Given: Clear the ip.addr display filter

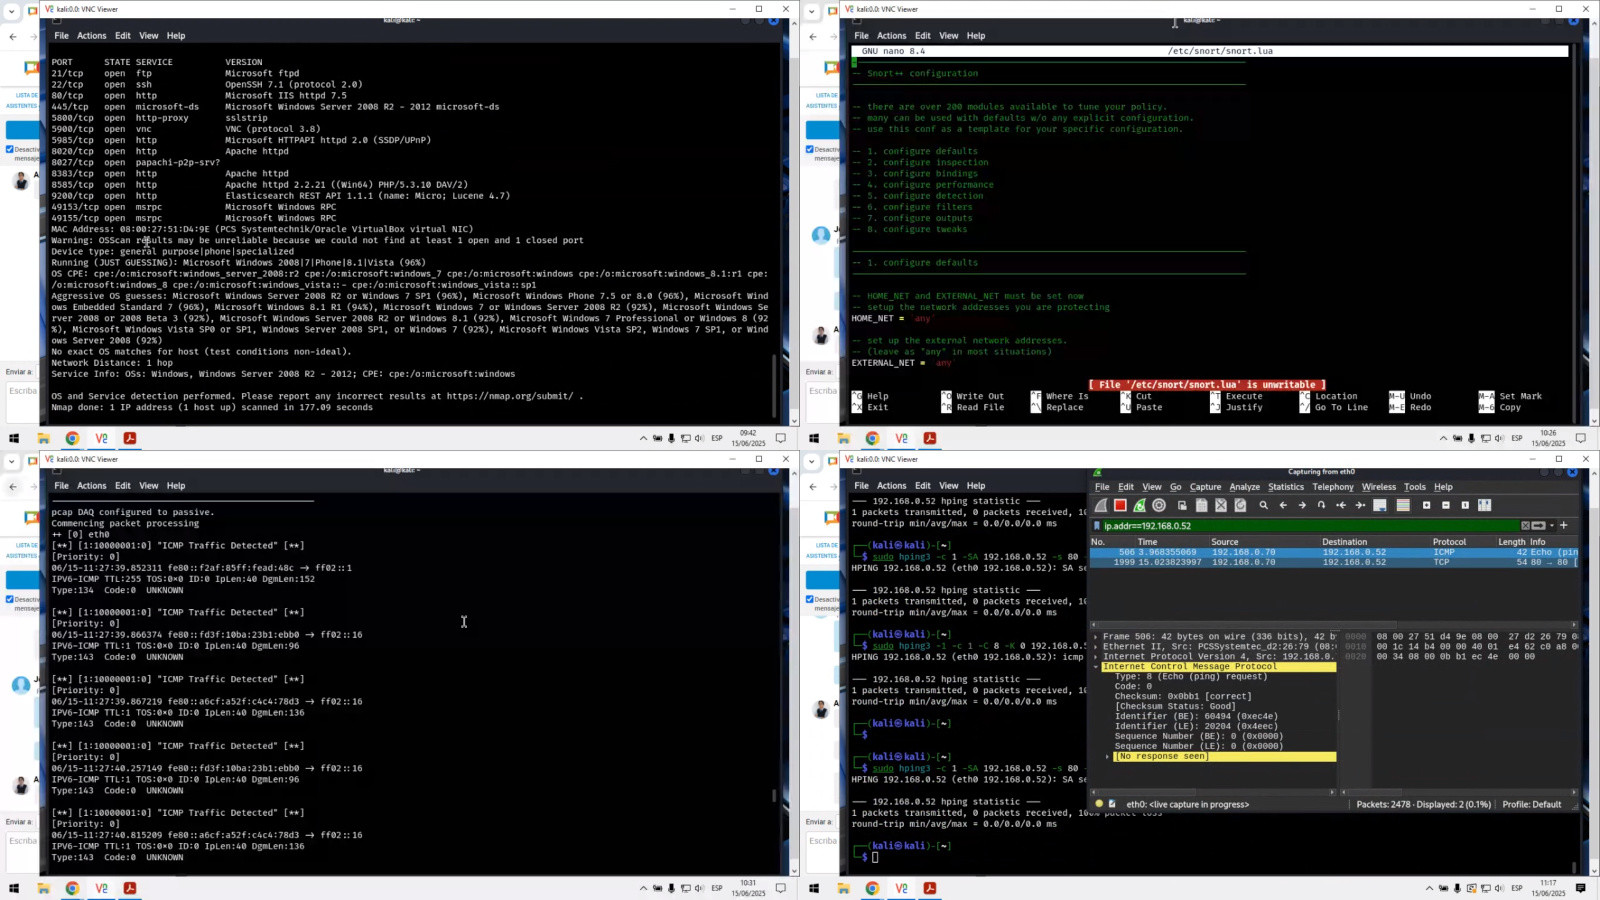Looking at the screenshot, I should point(1525,526).
